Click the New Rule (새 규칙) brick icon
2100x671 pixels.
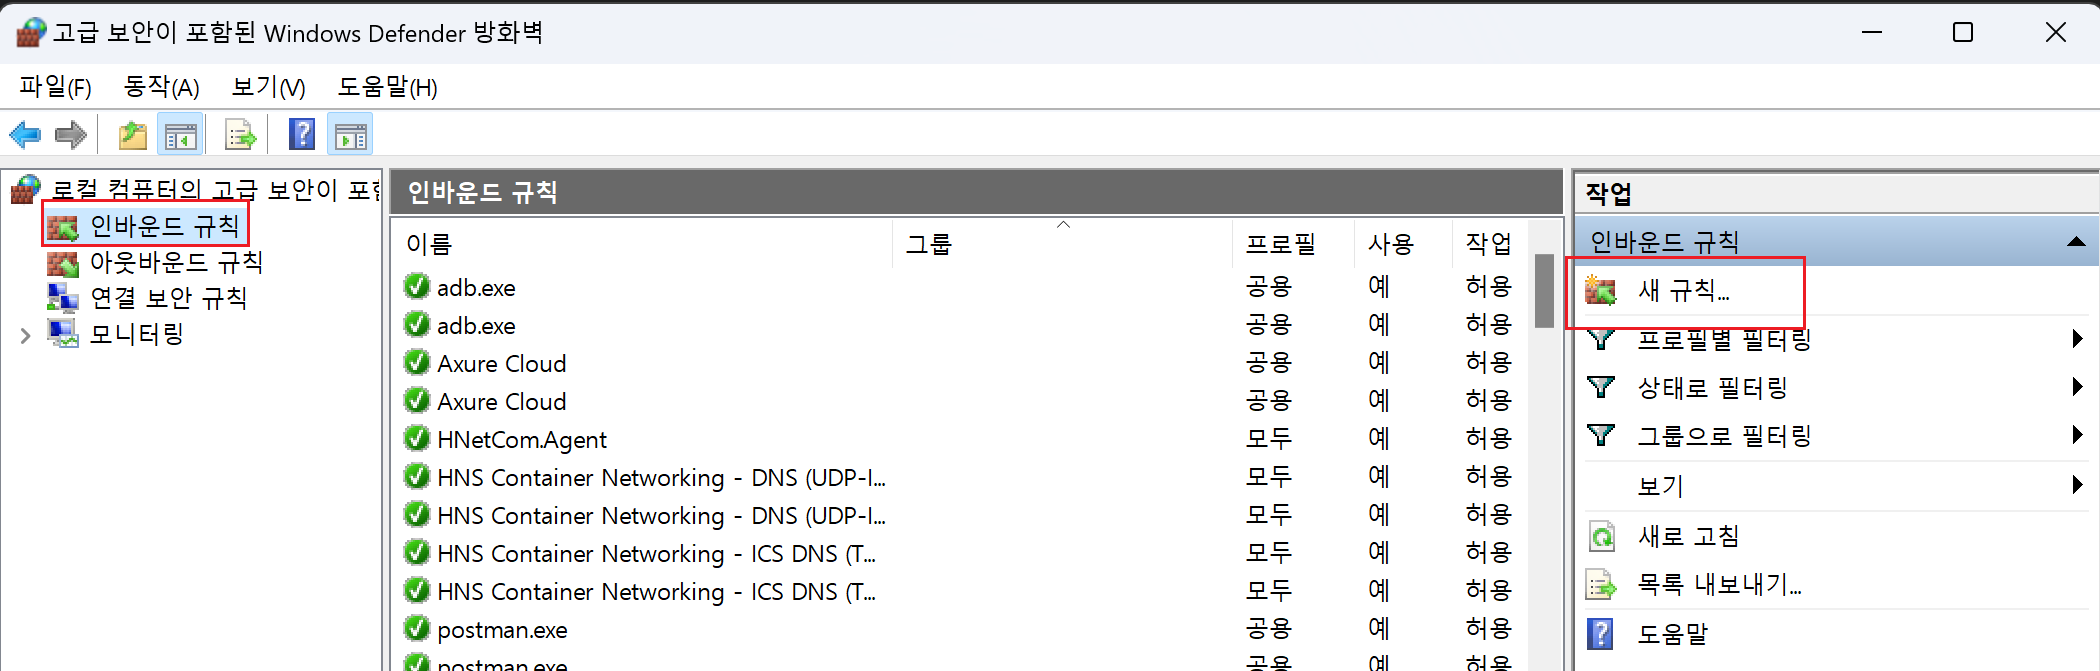1601,291
